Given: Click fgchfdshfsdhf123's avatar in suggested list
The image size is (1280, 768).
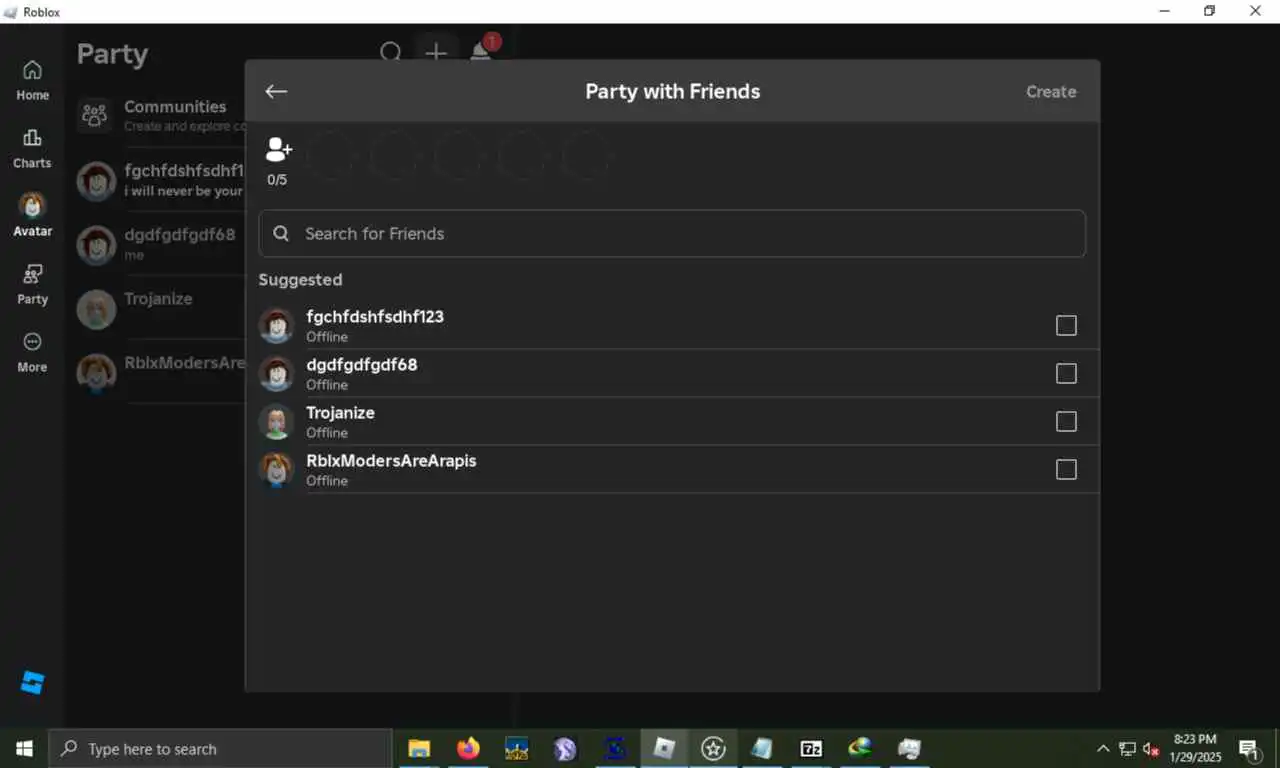Looking at the screenshot, I should [276, 325].
